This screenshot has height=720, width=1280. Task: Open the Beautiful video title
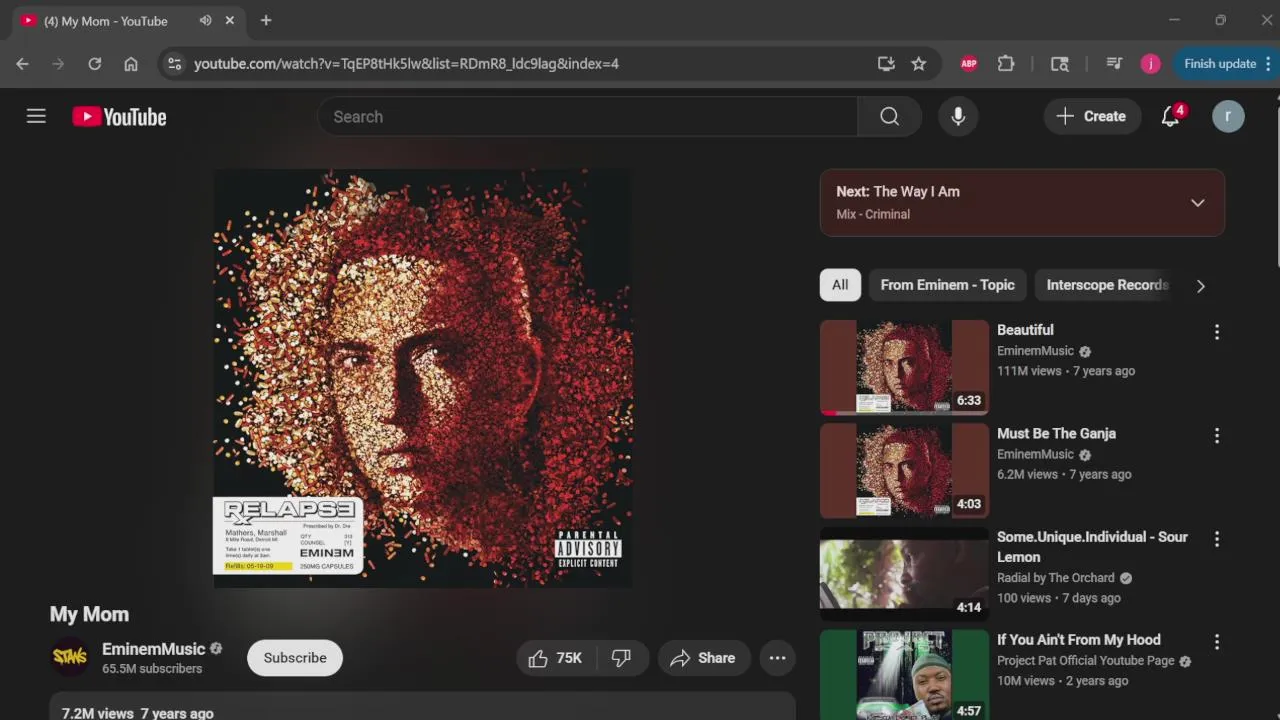pos(1025,330)
